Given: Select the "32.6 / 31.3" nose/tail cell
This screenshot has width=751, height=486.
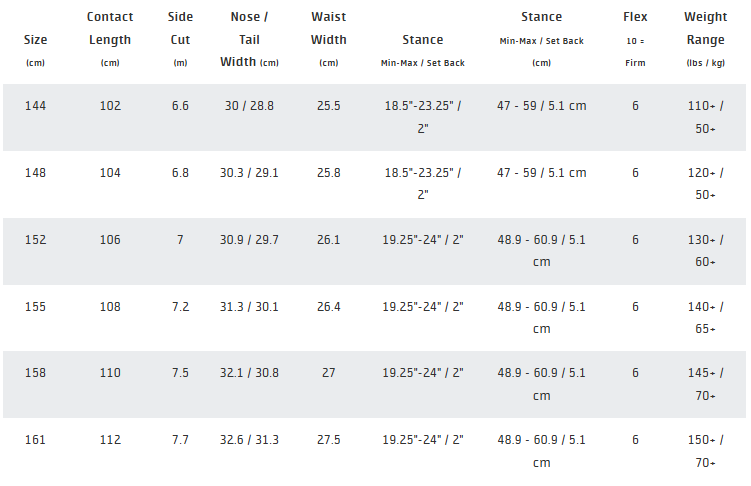Looking at the screenshot, I should coord(249,440).
